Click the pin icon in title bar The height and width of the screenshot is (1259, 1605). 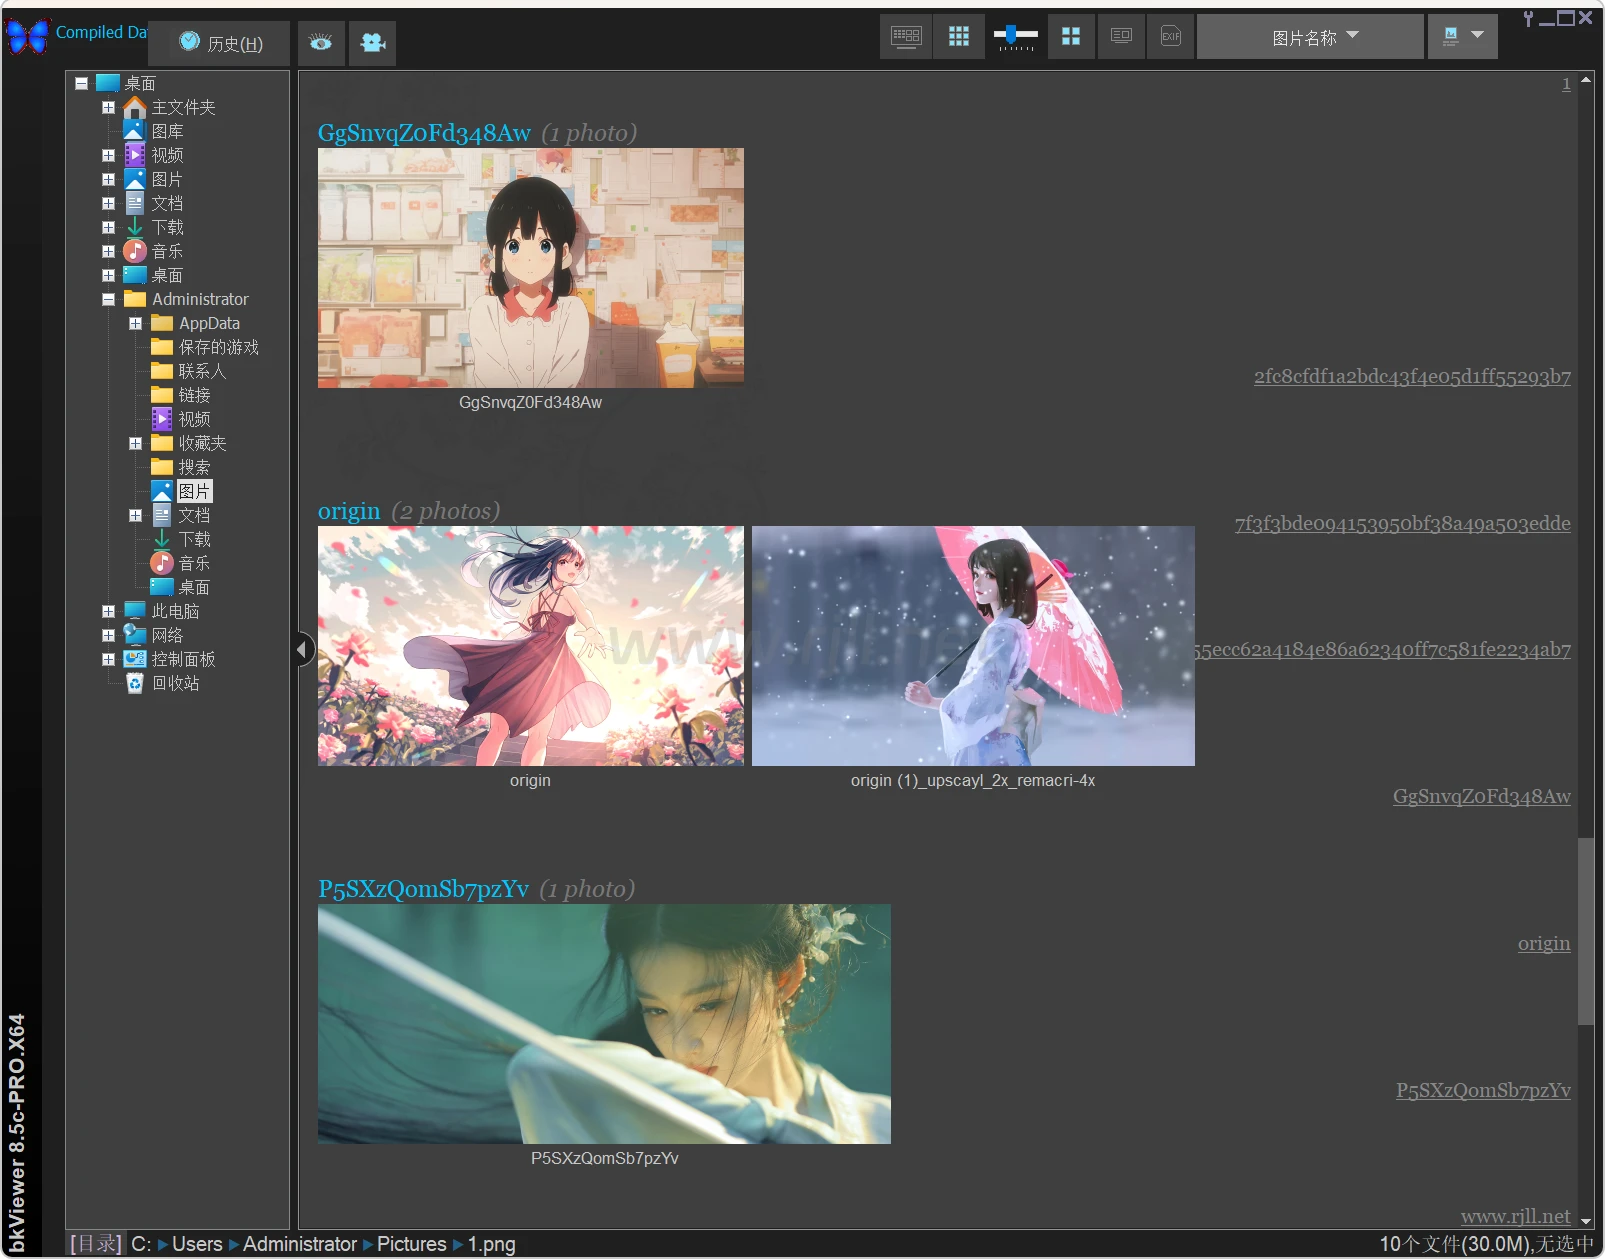[x=1528, y=18]
